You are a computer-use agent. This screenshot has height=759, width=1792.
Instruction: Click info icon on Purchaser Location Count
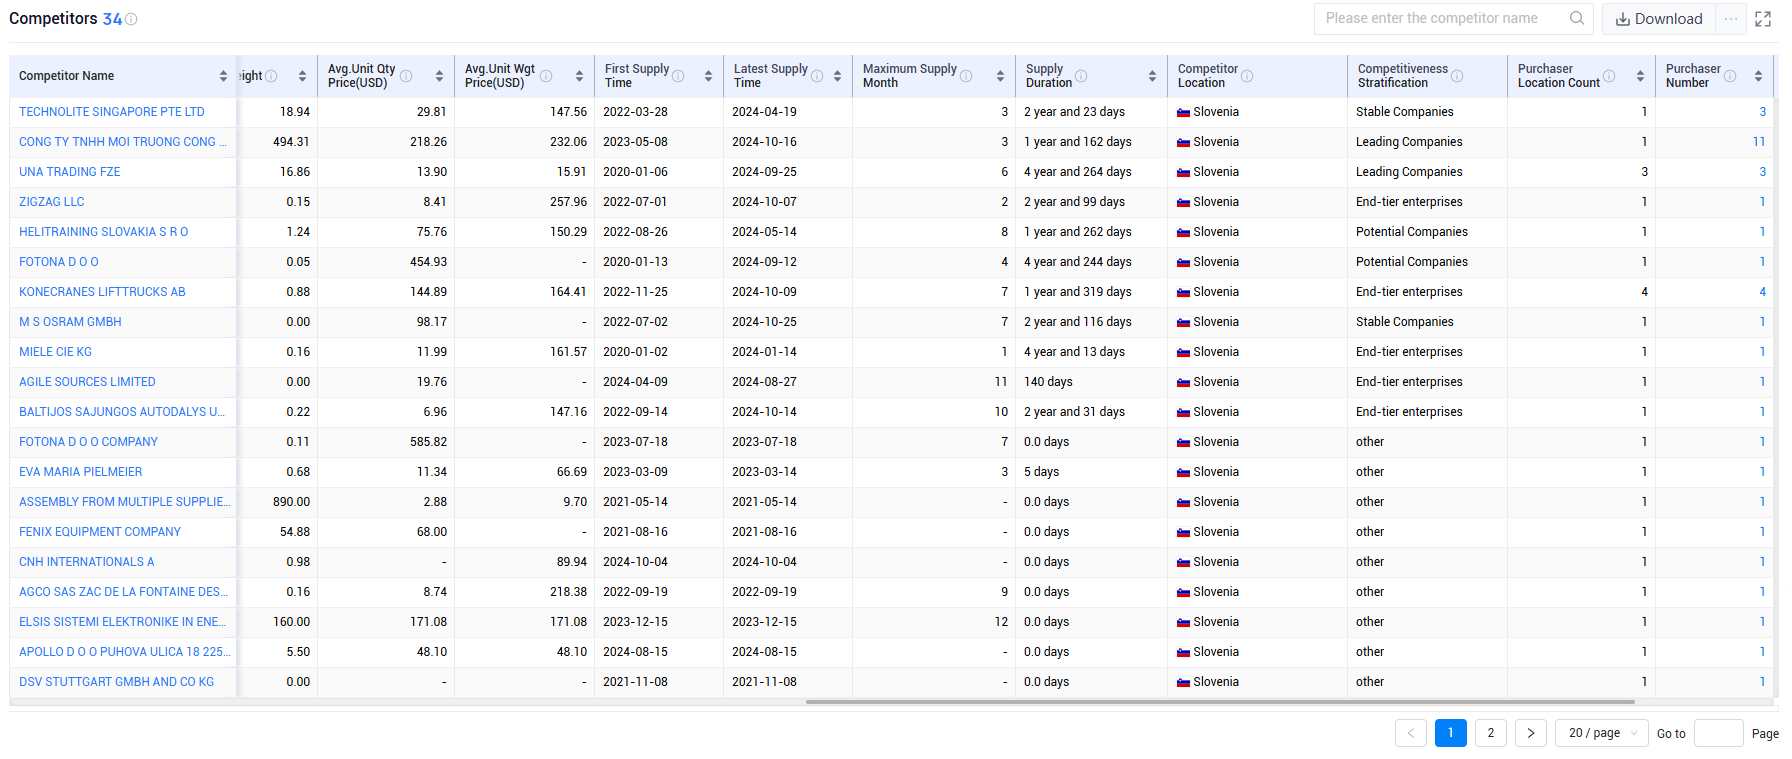[x=1609, y=76]
